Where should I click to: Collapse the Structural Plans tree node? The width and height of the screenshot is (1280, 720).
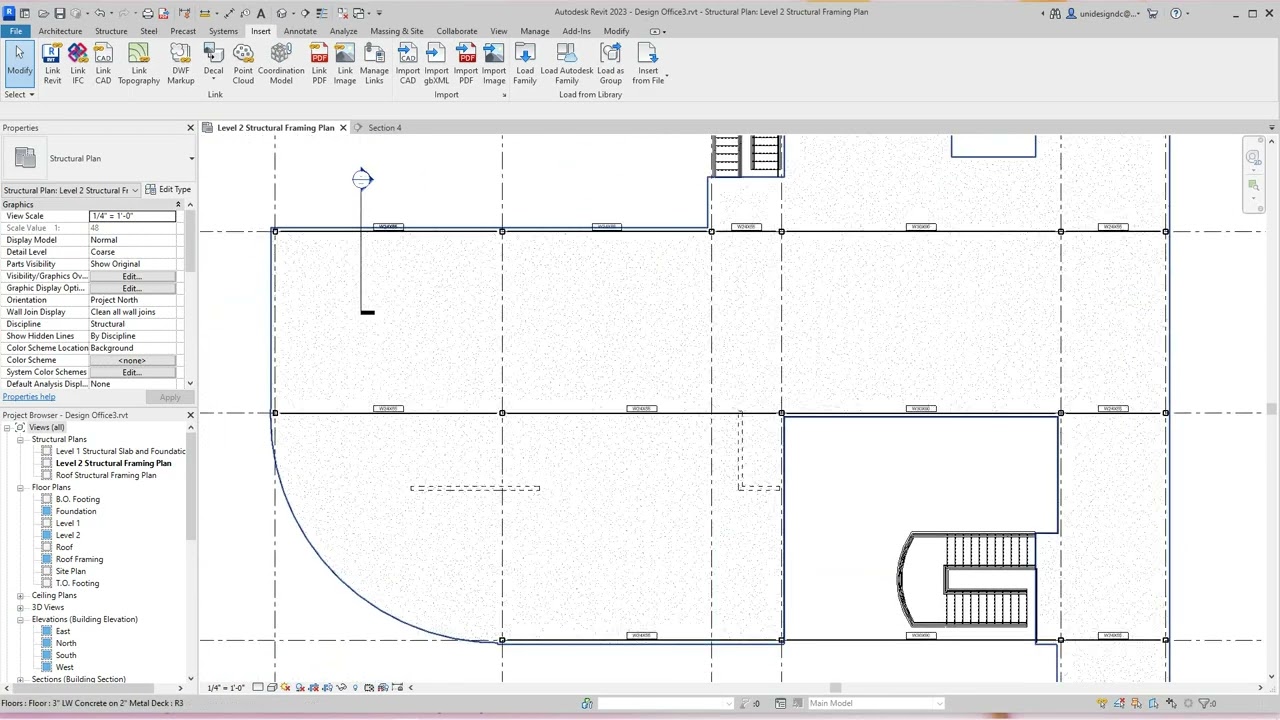tap(20, 439)
